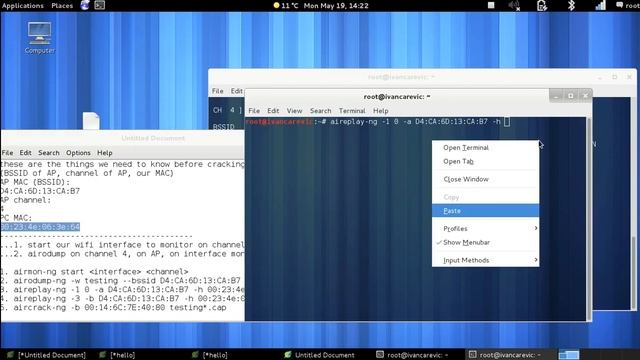Click the front terminal scrollbar
640x360 pixels.
pyautogui.click(x=589, y=218)
